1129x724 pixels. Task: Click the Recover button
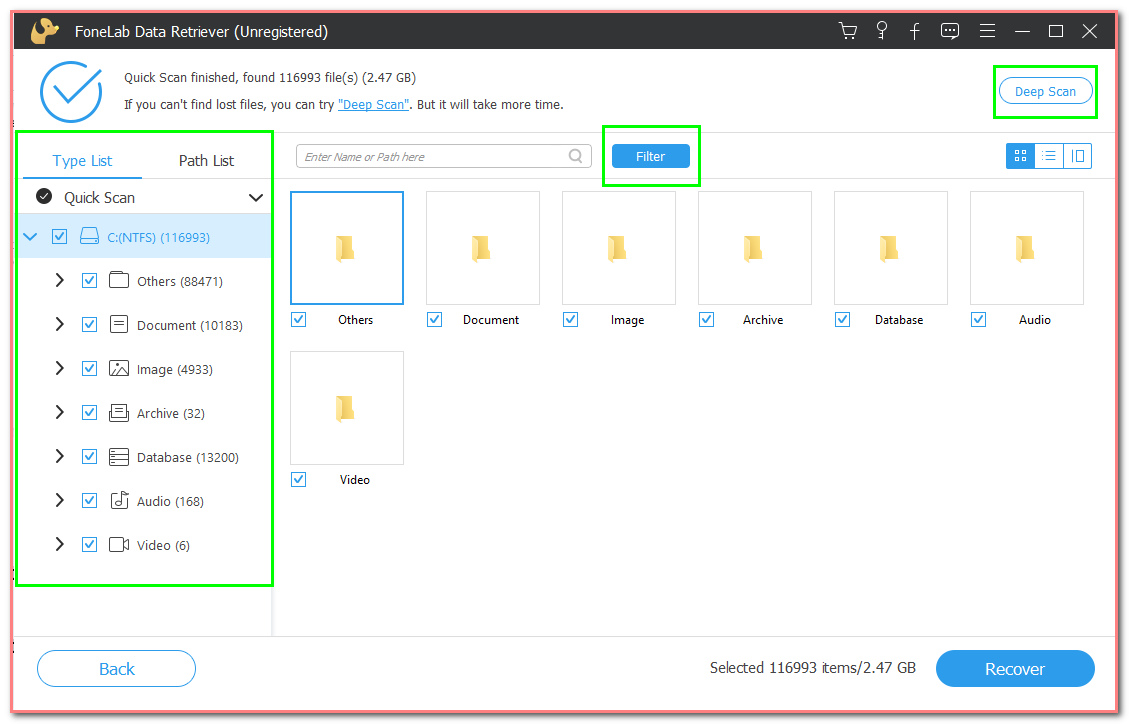[x=1015, y=669]
